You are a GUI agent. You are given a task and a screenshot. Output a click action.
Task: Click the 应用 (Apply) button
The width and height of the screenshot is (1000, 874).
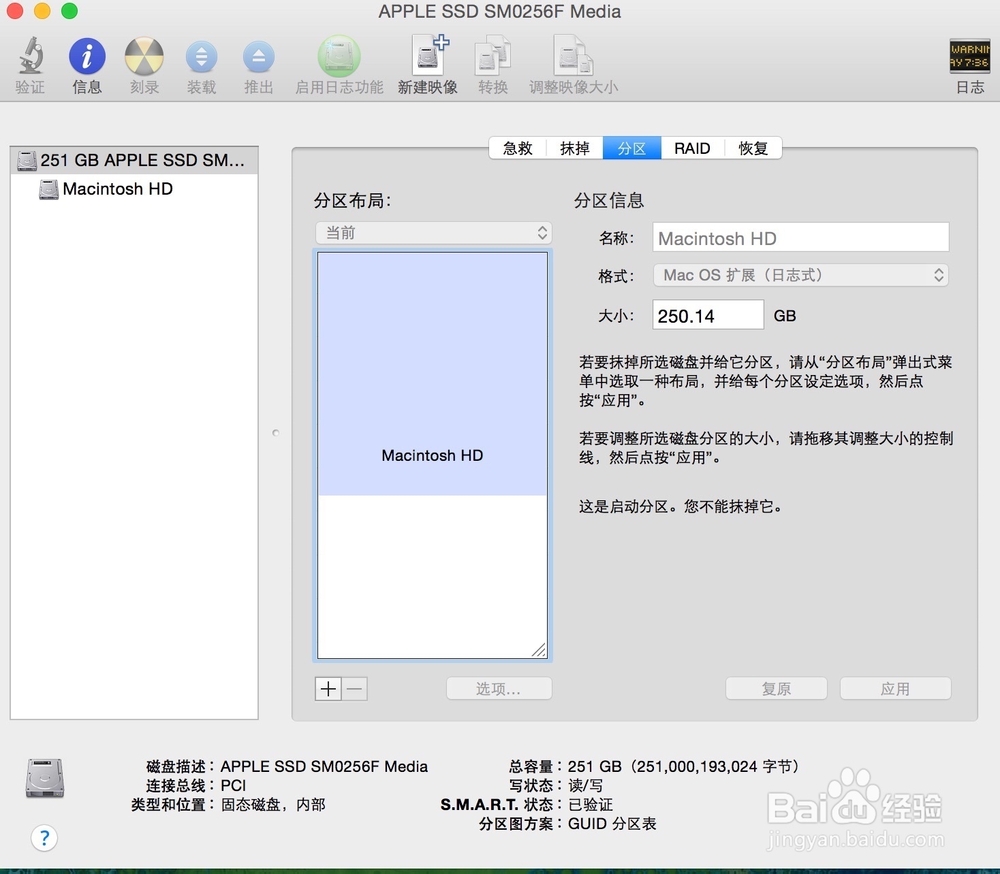click(895, 688)
